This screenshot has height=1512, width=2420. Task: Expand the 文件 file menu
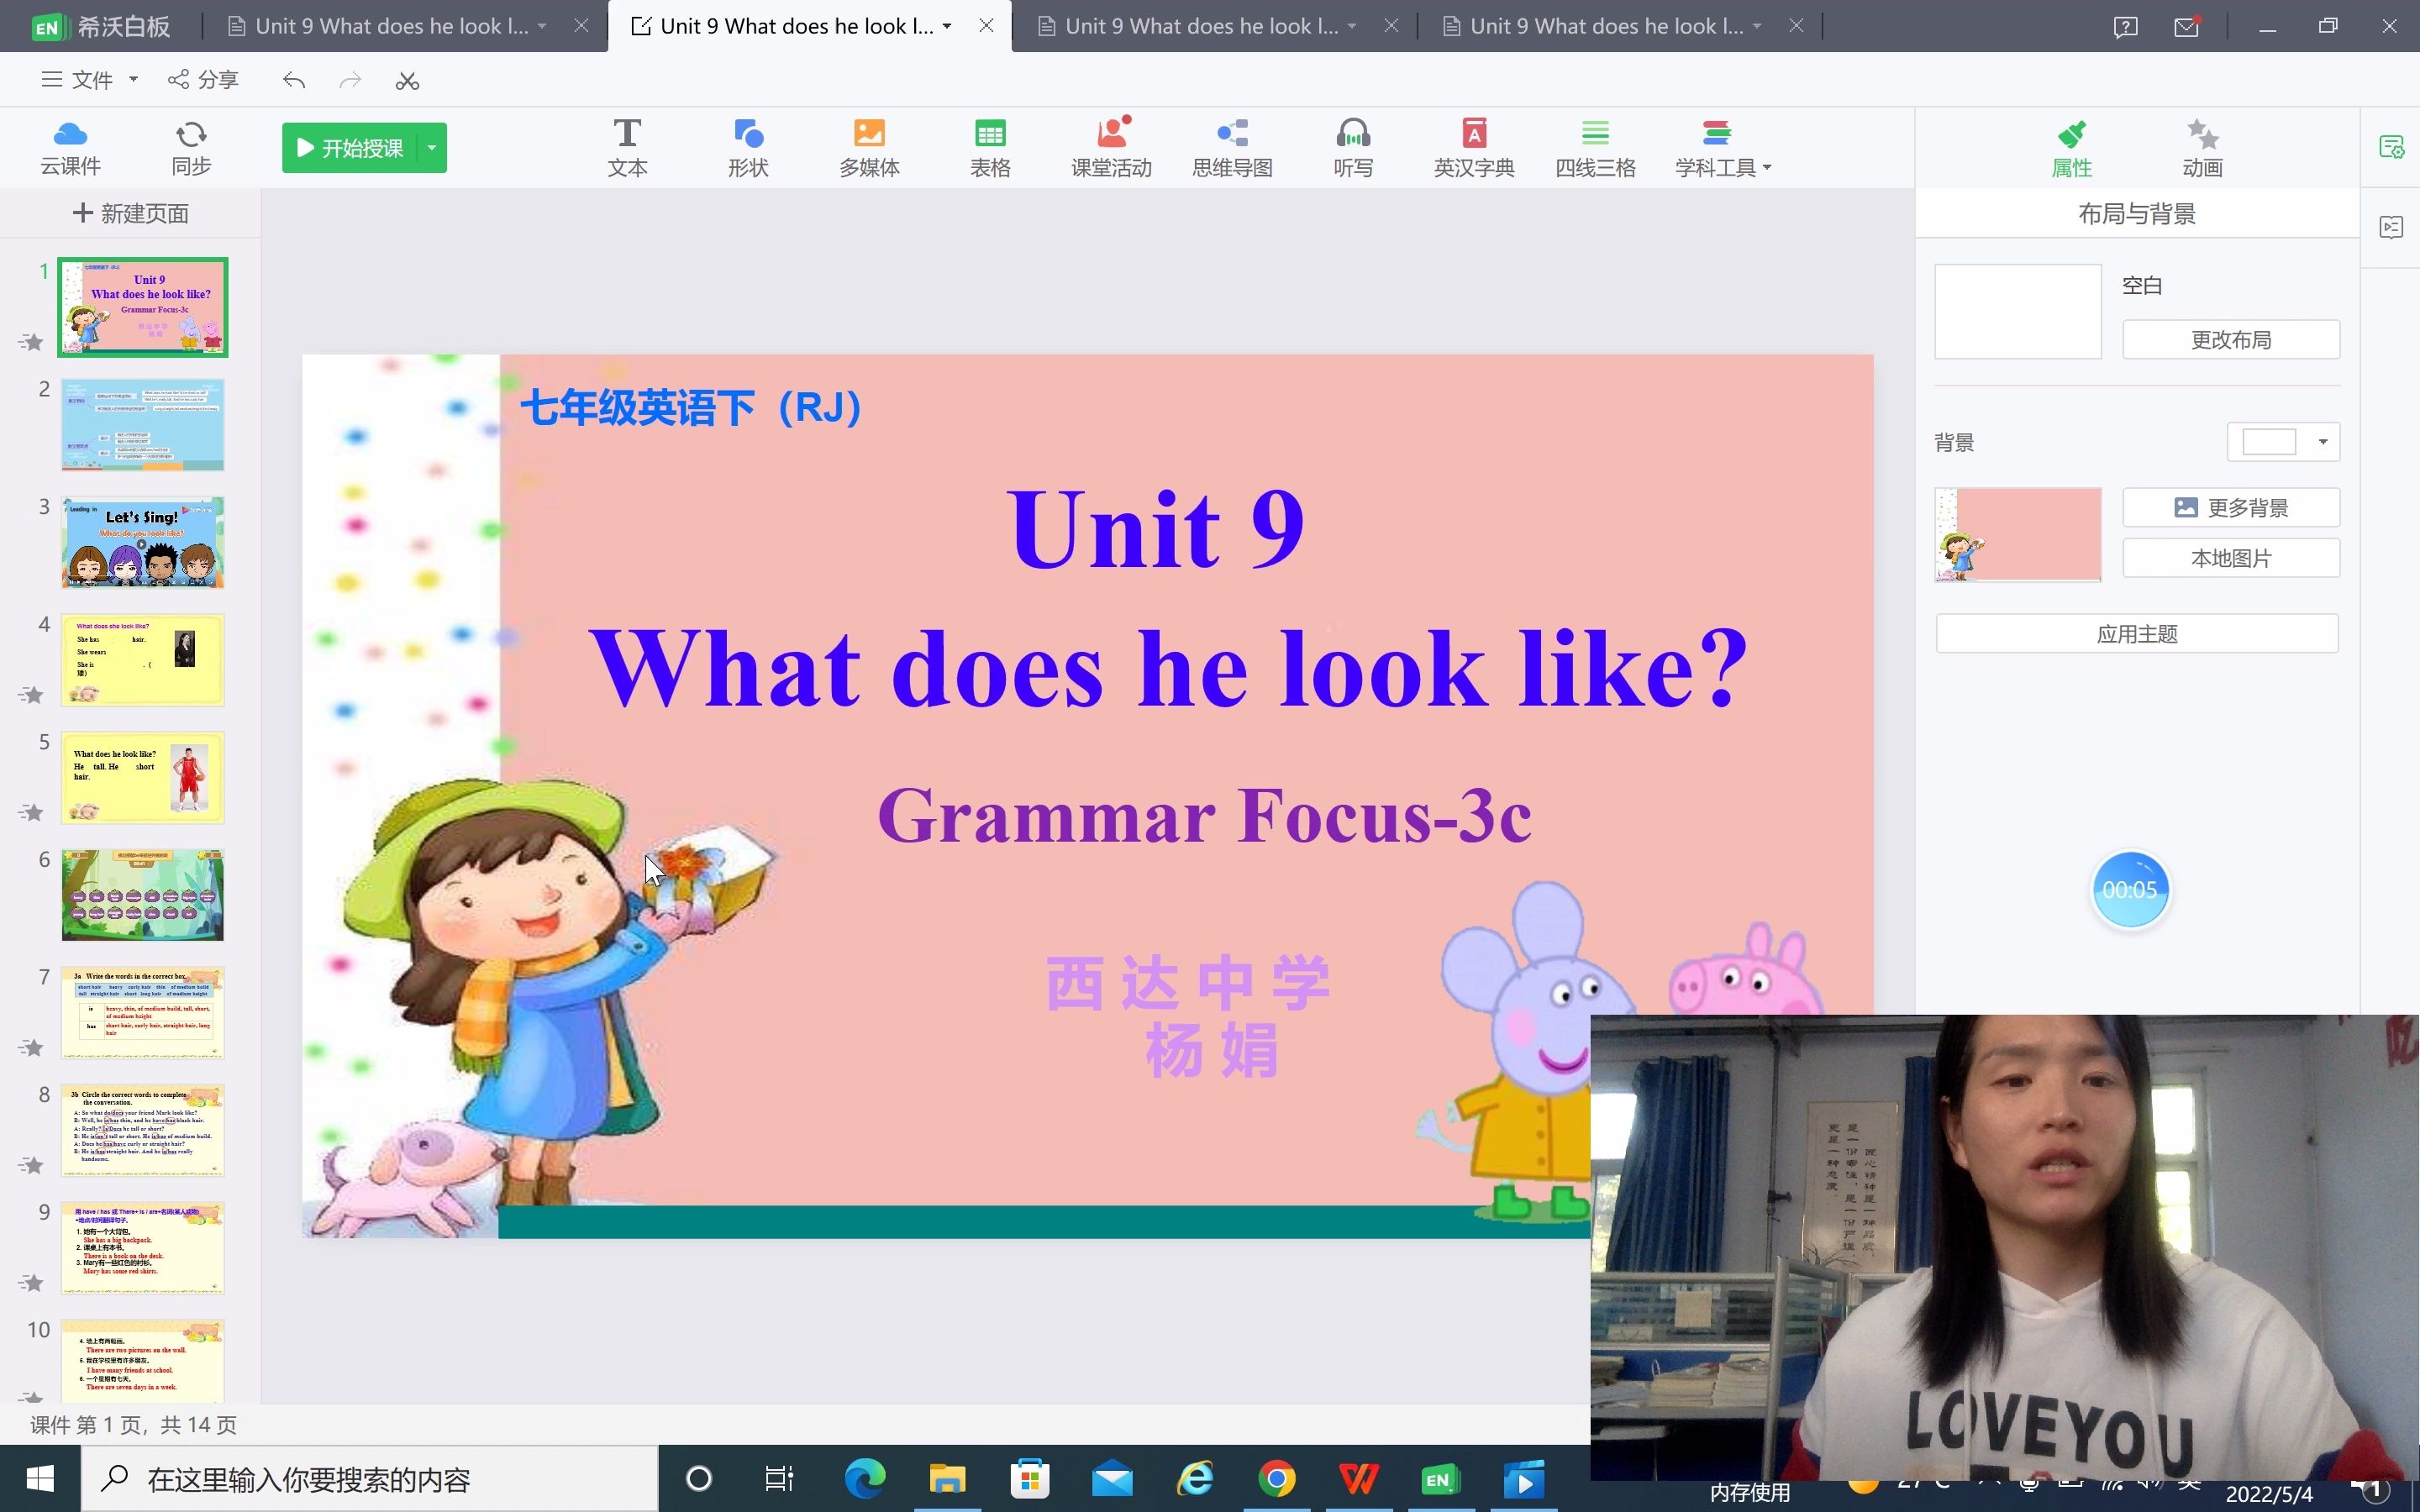[x=88, y=80]
